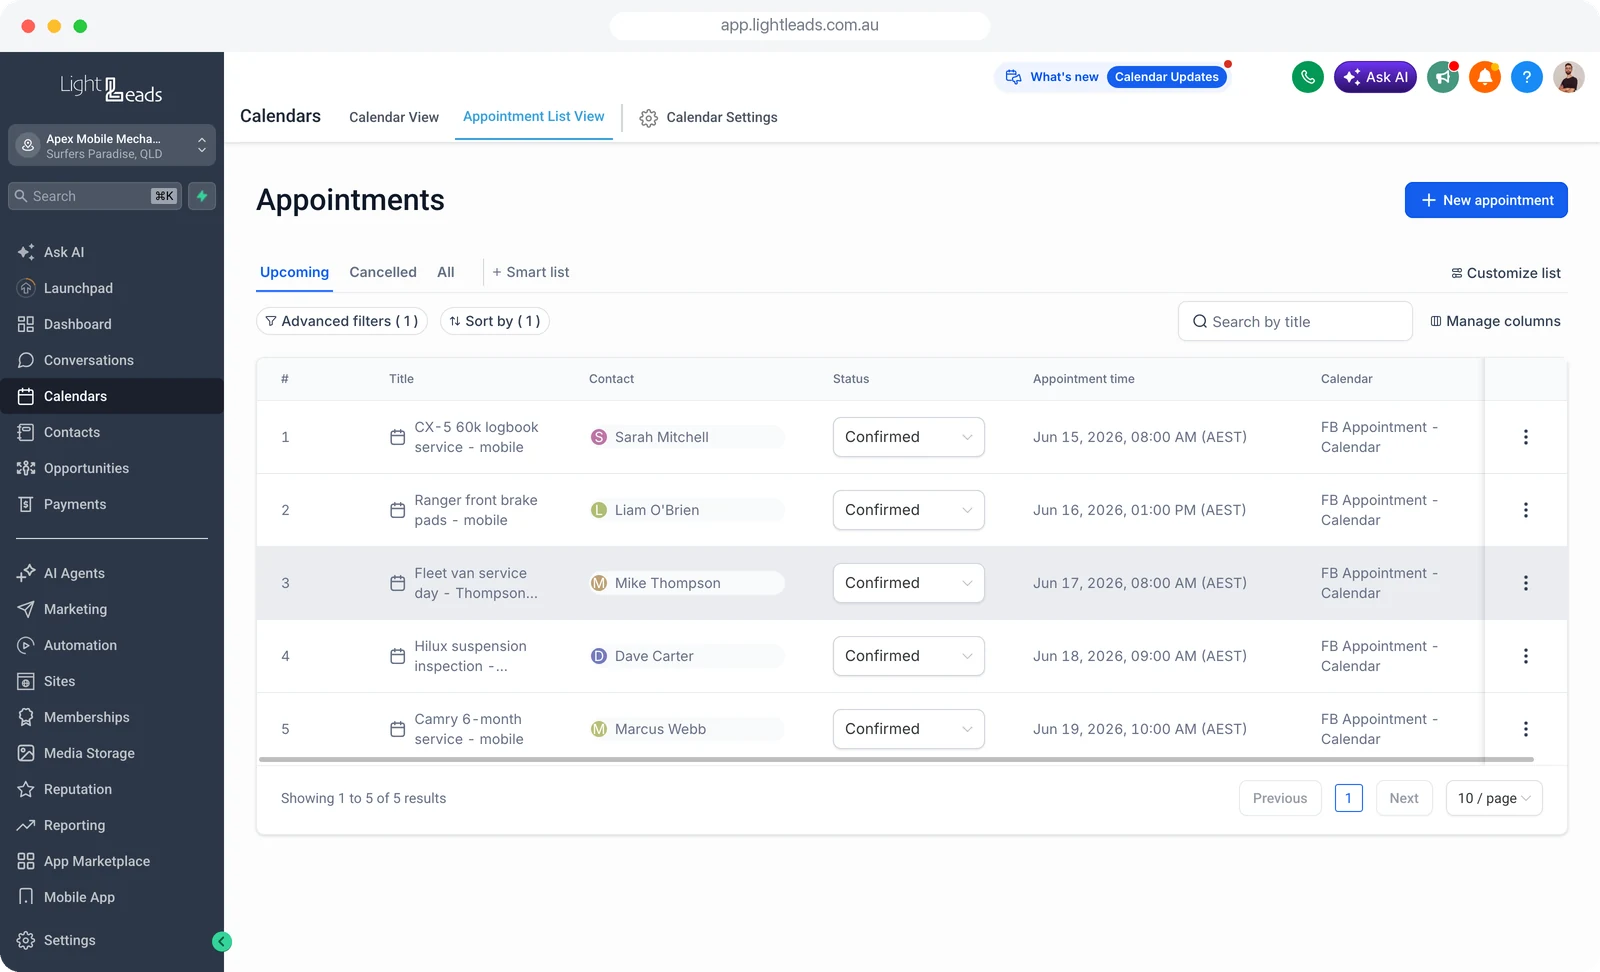
Task: Open status dropdown for Mike Thompson's appointment
Action: pyautogui.click(x=908, y=583)
